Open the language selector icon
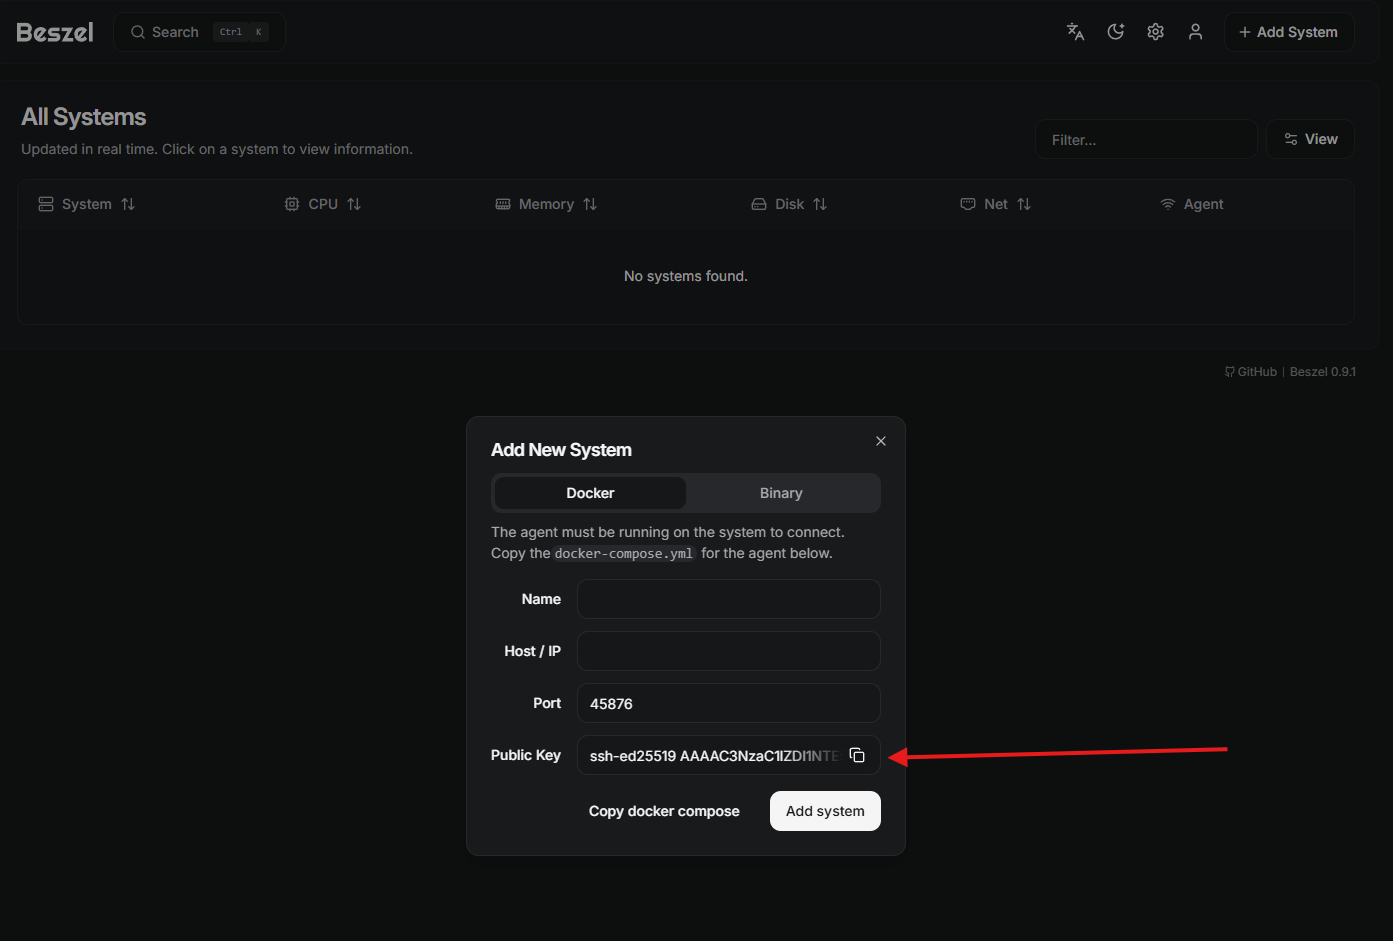This screenshot has height=941, width=1393. (x=1075, y=32)
